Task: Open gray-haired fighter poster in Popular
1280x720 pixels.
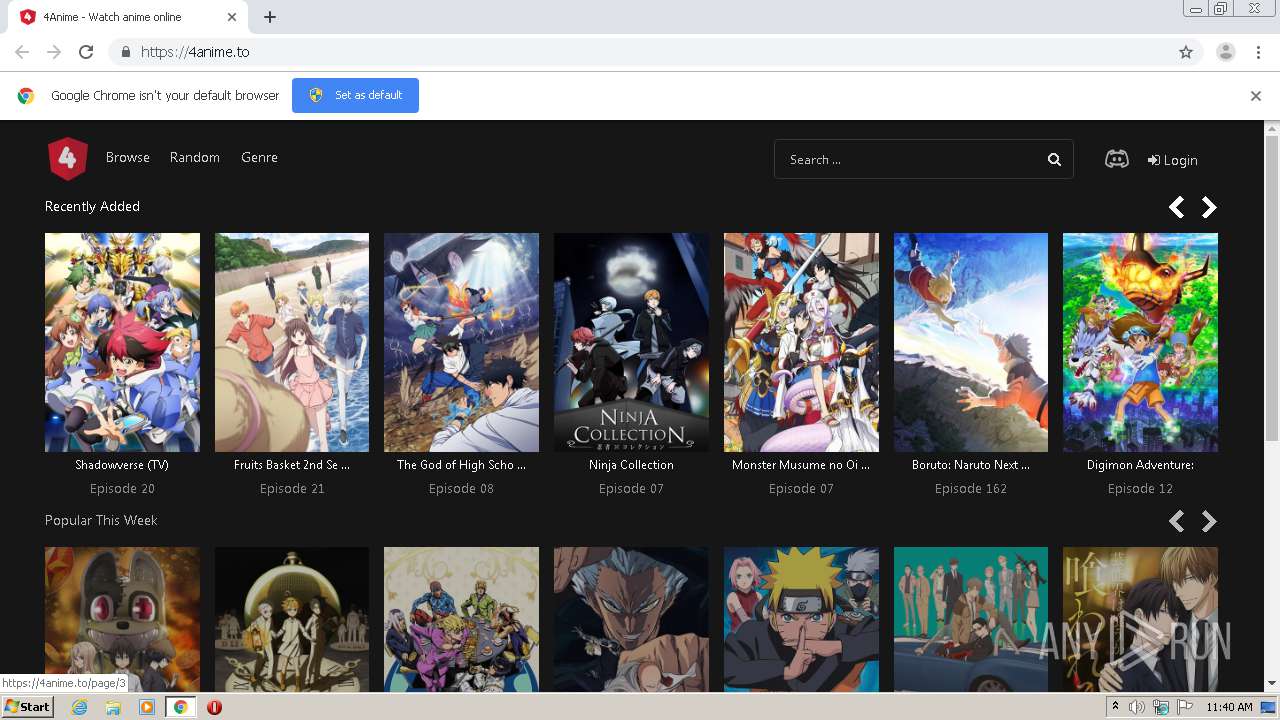Action: [631, 619]
